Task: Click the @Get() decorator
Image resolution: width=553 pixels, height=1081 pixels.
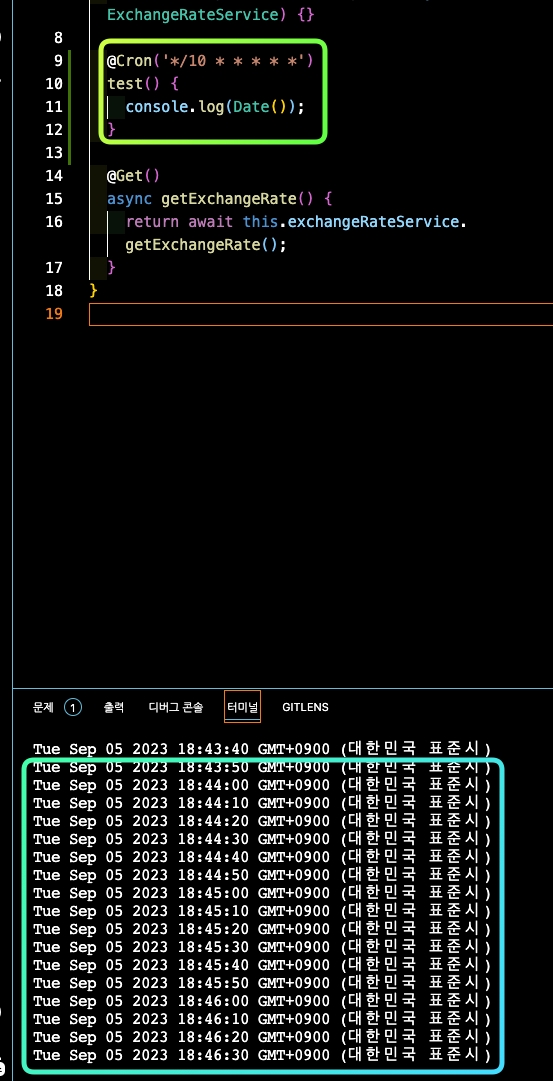Action: coord(133,176)
